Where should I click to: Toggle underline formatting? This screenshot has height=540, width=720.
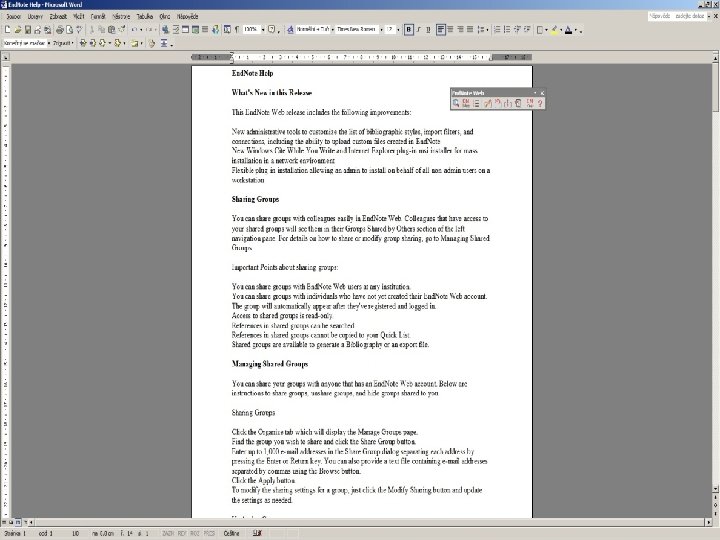tap(428, 30)
